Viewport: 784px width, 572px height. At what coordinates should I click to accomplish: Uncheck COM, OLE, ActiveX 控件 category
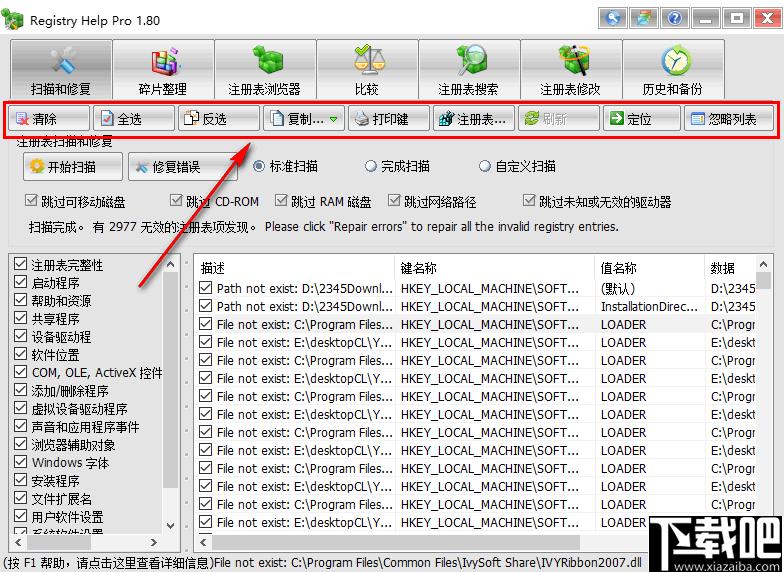tap(20, 372)
